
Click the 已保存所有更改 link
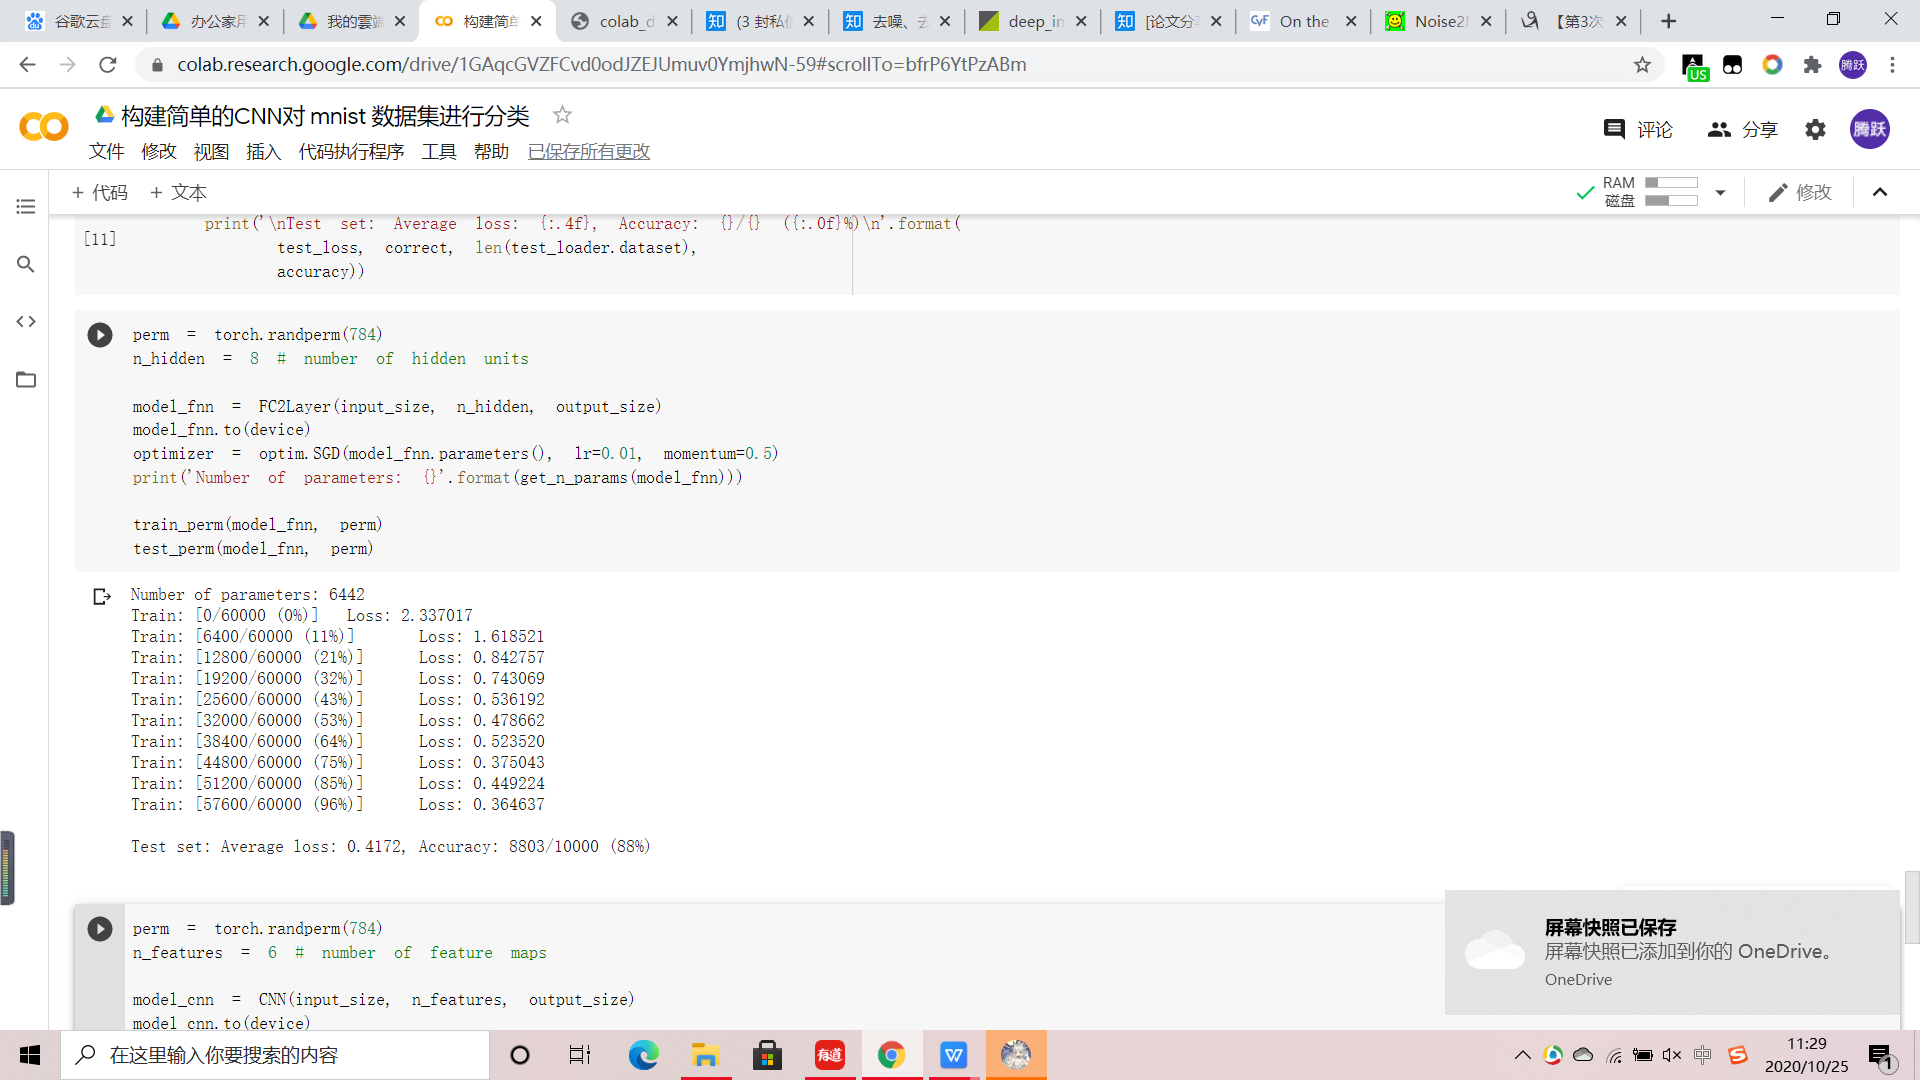tap(588, 151)
